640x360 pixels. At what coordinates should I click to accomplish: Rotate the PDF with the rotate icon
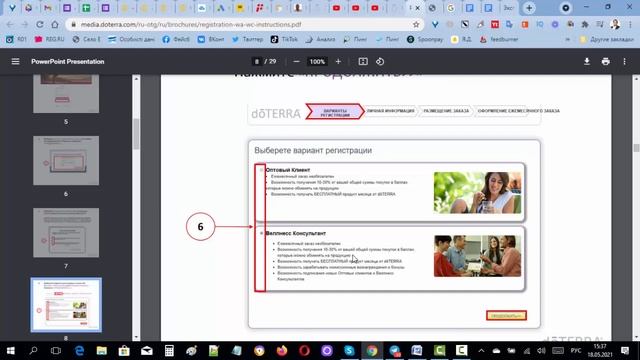380,62
